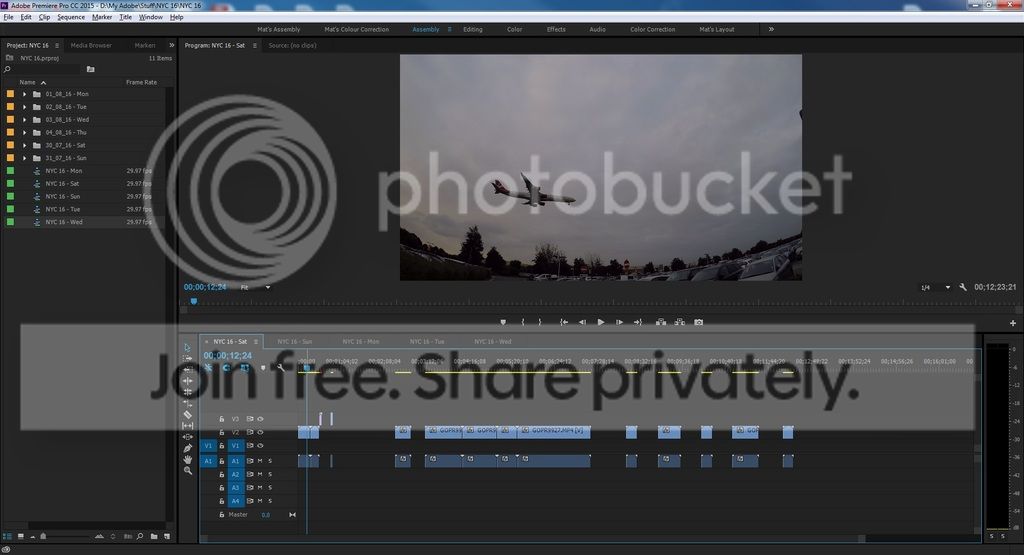This screenshot has width=1024, height=555.
Task: Select the Zoom tool
Action: [188, 470]
